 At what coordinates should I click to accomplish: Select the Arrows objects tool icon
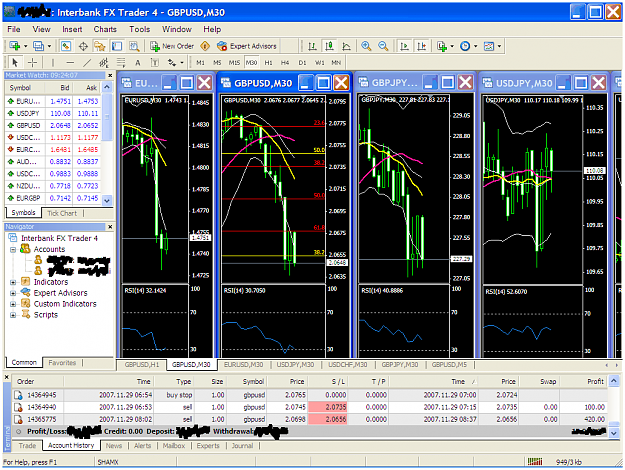point(172,63)
